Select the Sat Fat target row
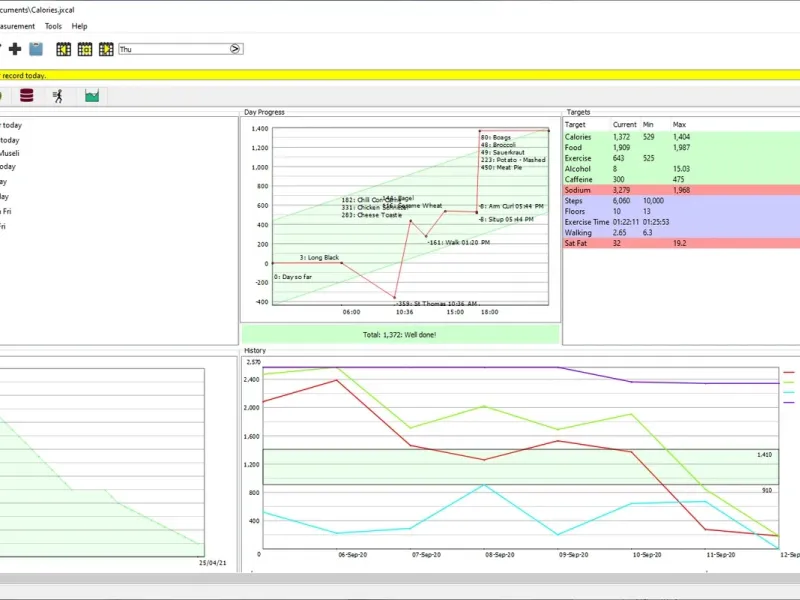This screenshot has height=600, width=800. pos(681,243)
